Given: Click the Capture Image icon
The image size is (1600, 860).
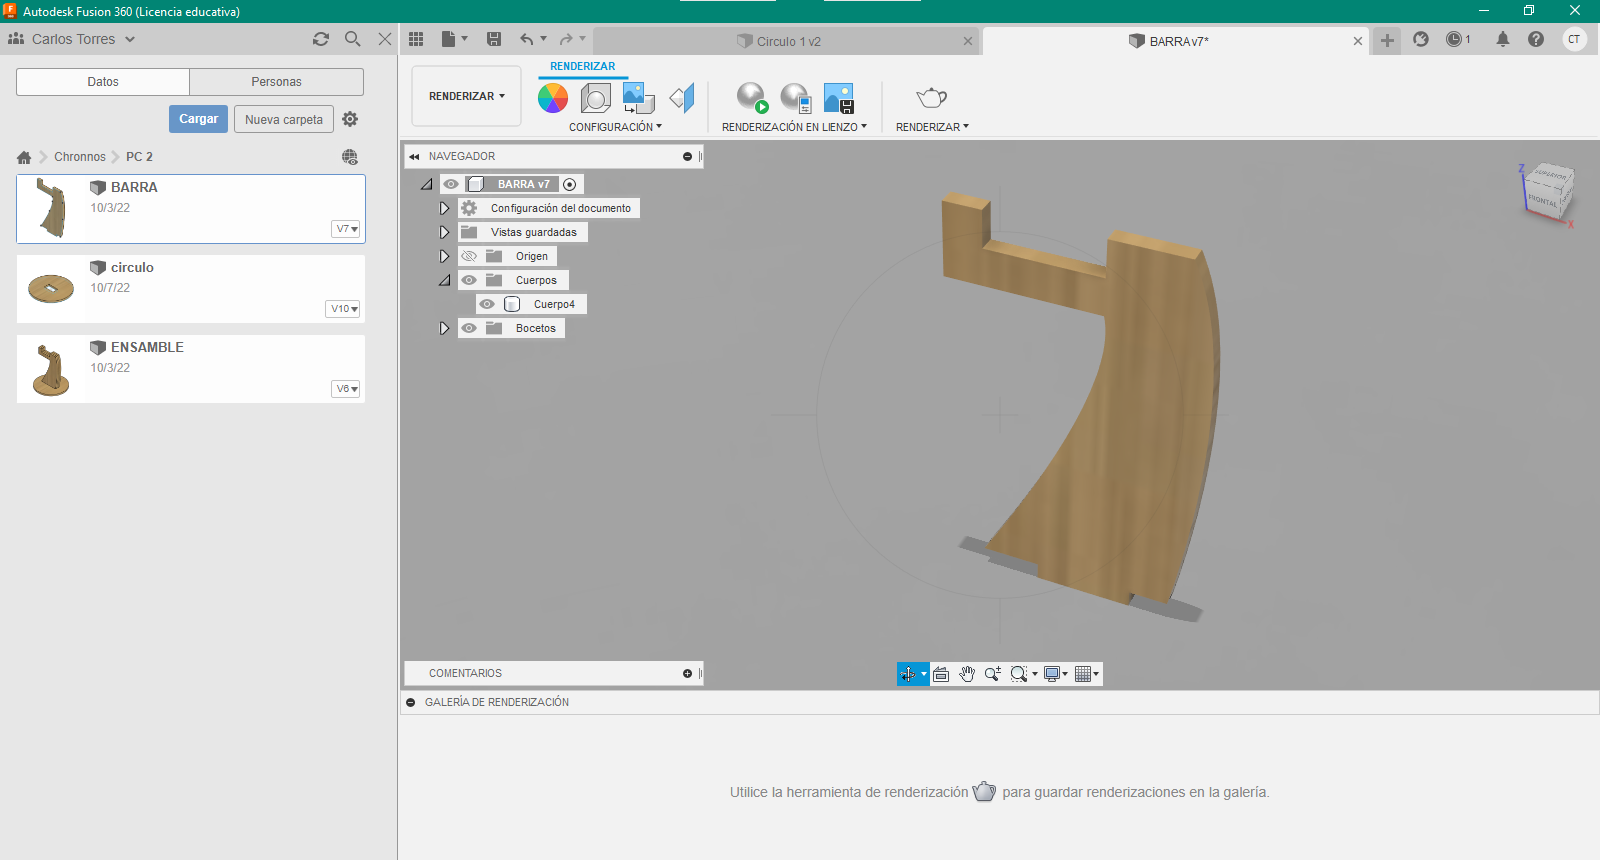Looking at the screenshot, I should point(839,98).
